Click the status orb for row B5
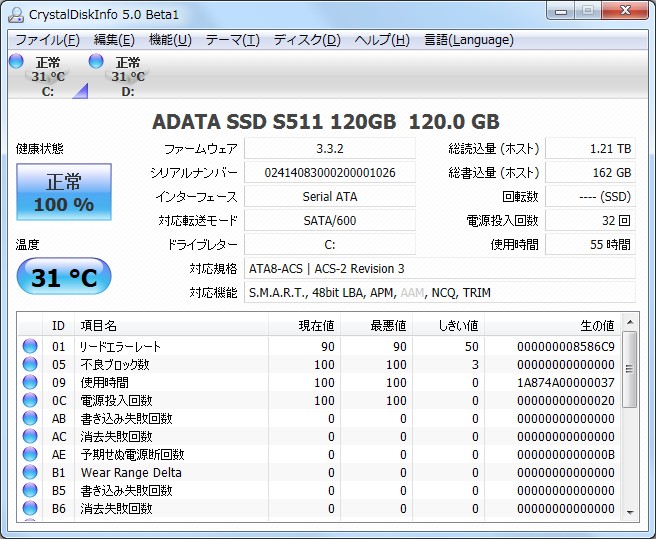 click(x=30, y=490)
